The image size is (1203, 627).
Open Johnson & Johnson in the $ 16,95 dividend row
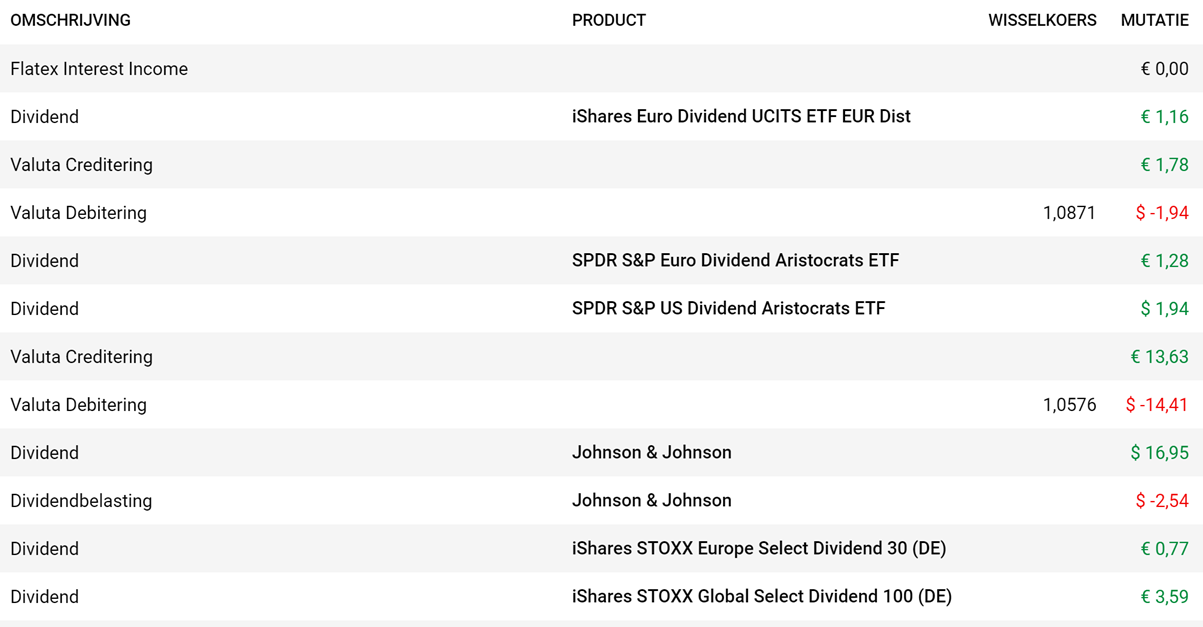(651, 453)
